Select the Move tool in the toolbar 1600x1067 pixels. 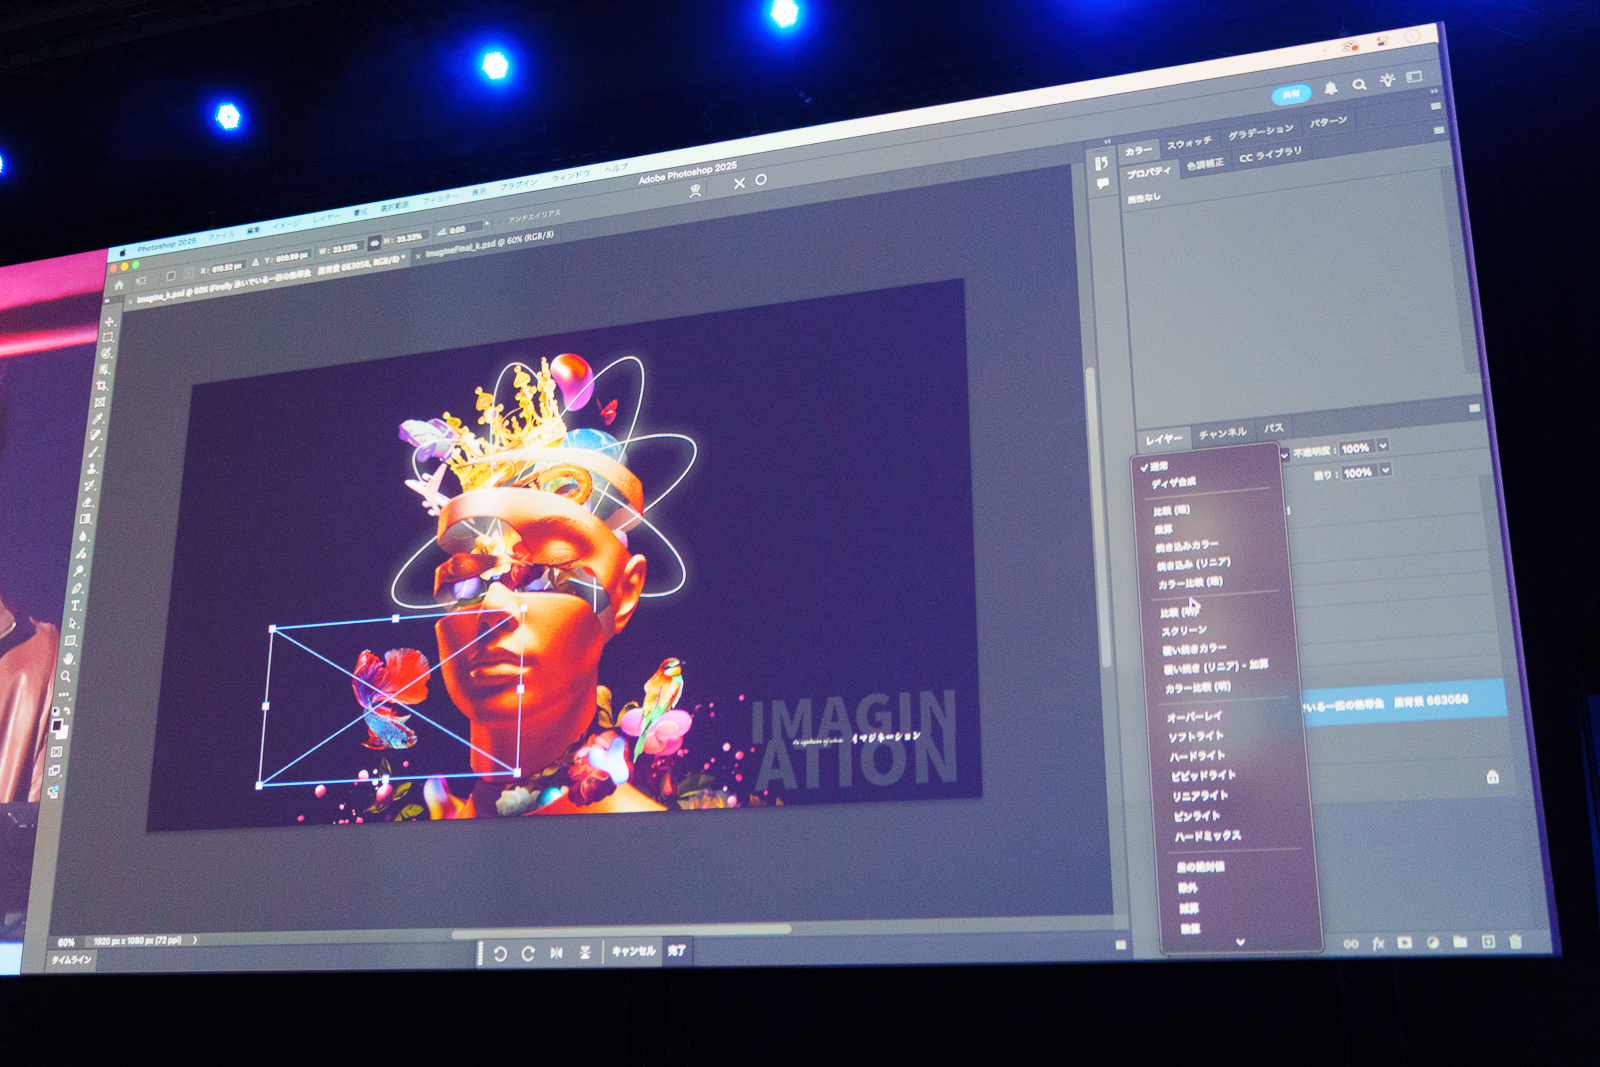[108, 322]
